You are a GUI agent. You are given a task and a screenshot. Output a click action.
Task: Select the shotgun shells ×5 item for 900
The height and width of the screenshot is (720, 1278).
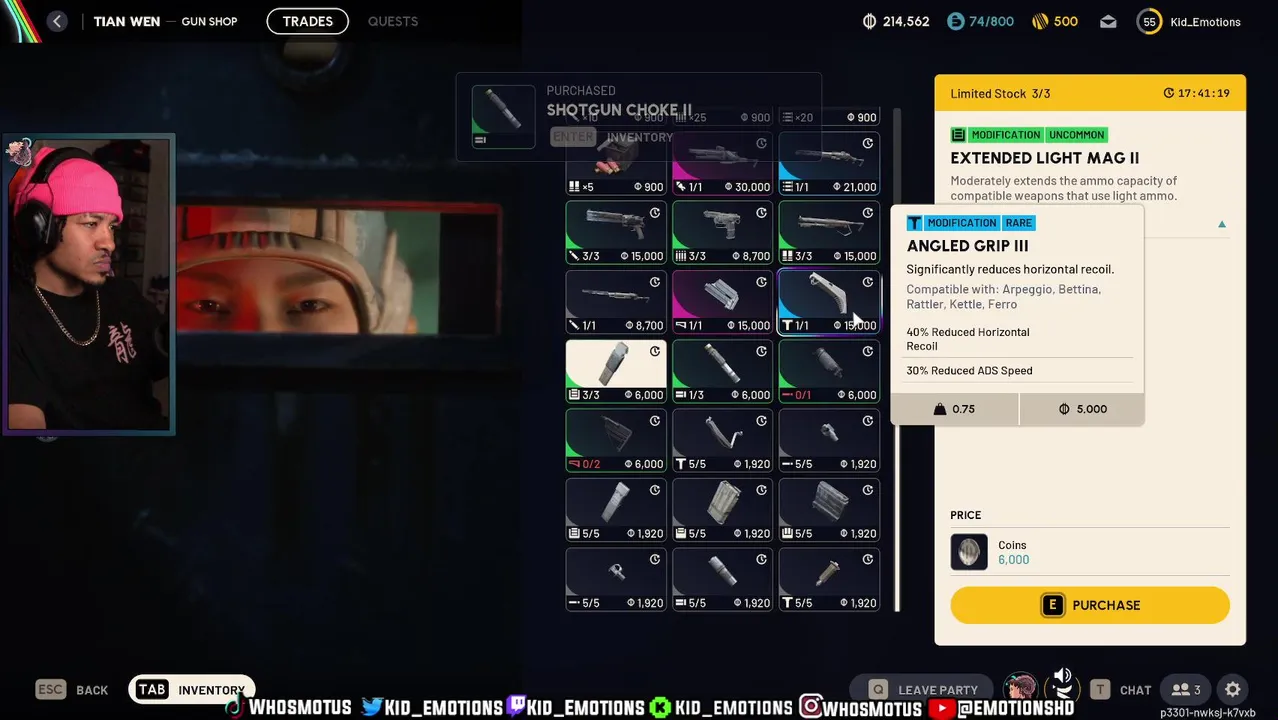coord(616,164)
